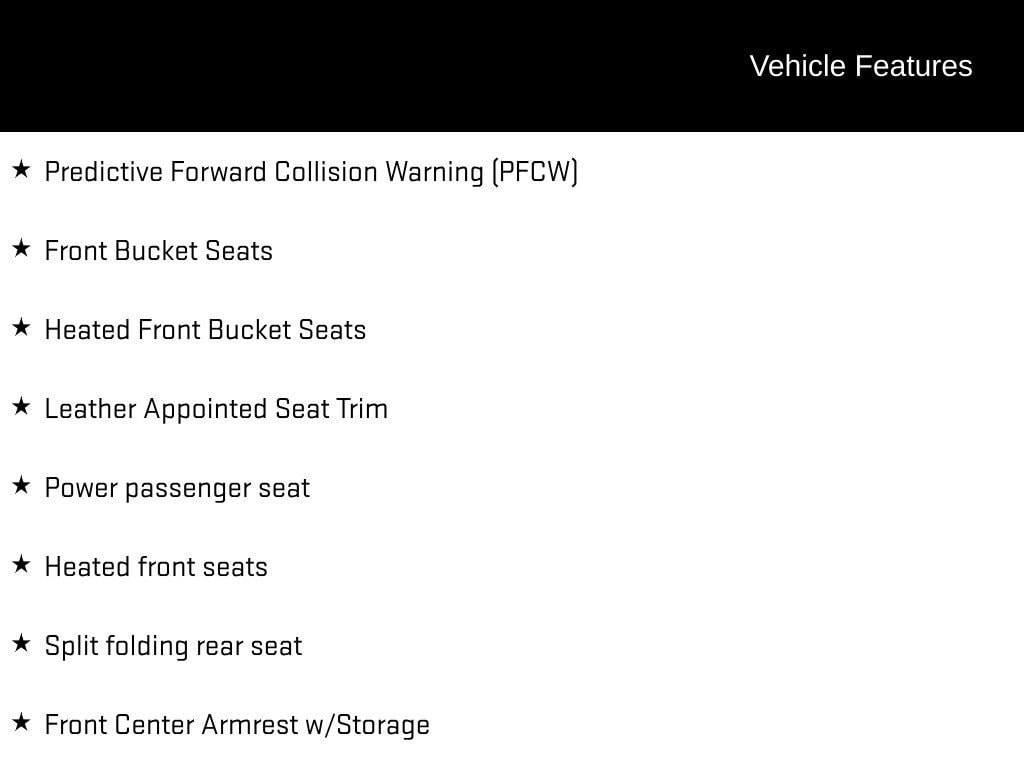
Task: Click the (PFCW) abbreviation in the first feature
Action: point(534,172)
